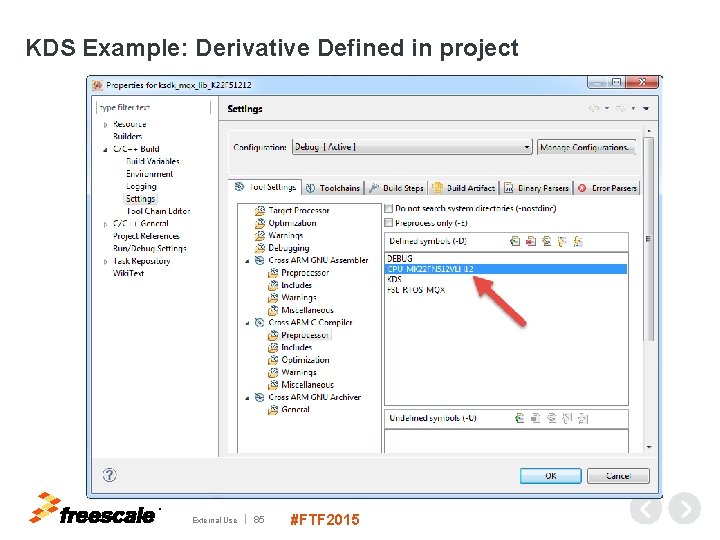Open Tool Chain Editor page

click(x=158, y=211)
